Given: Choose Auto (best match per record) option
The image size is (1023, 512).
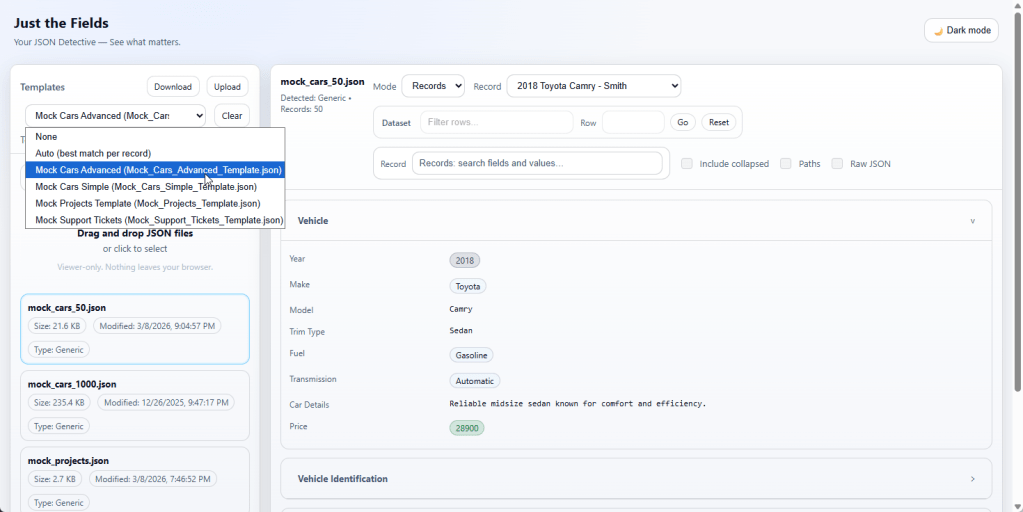Looking at the screenshot, I should pos(93,153).
